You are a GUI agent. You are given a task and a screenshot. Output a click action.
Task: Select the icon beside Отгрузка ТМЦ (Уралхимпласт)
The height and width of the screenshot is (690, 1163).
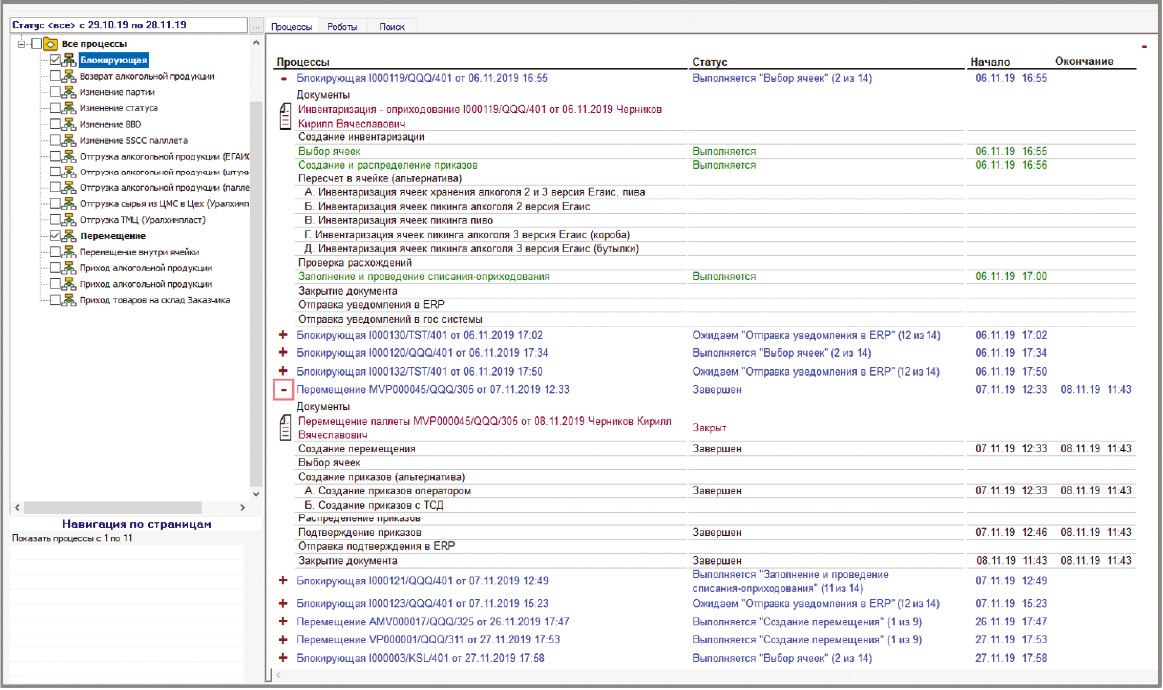pos(69,220)
